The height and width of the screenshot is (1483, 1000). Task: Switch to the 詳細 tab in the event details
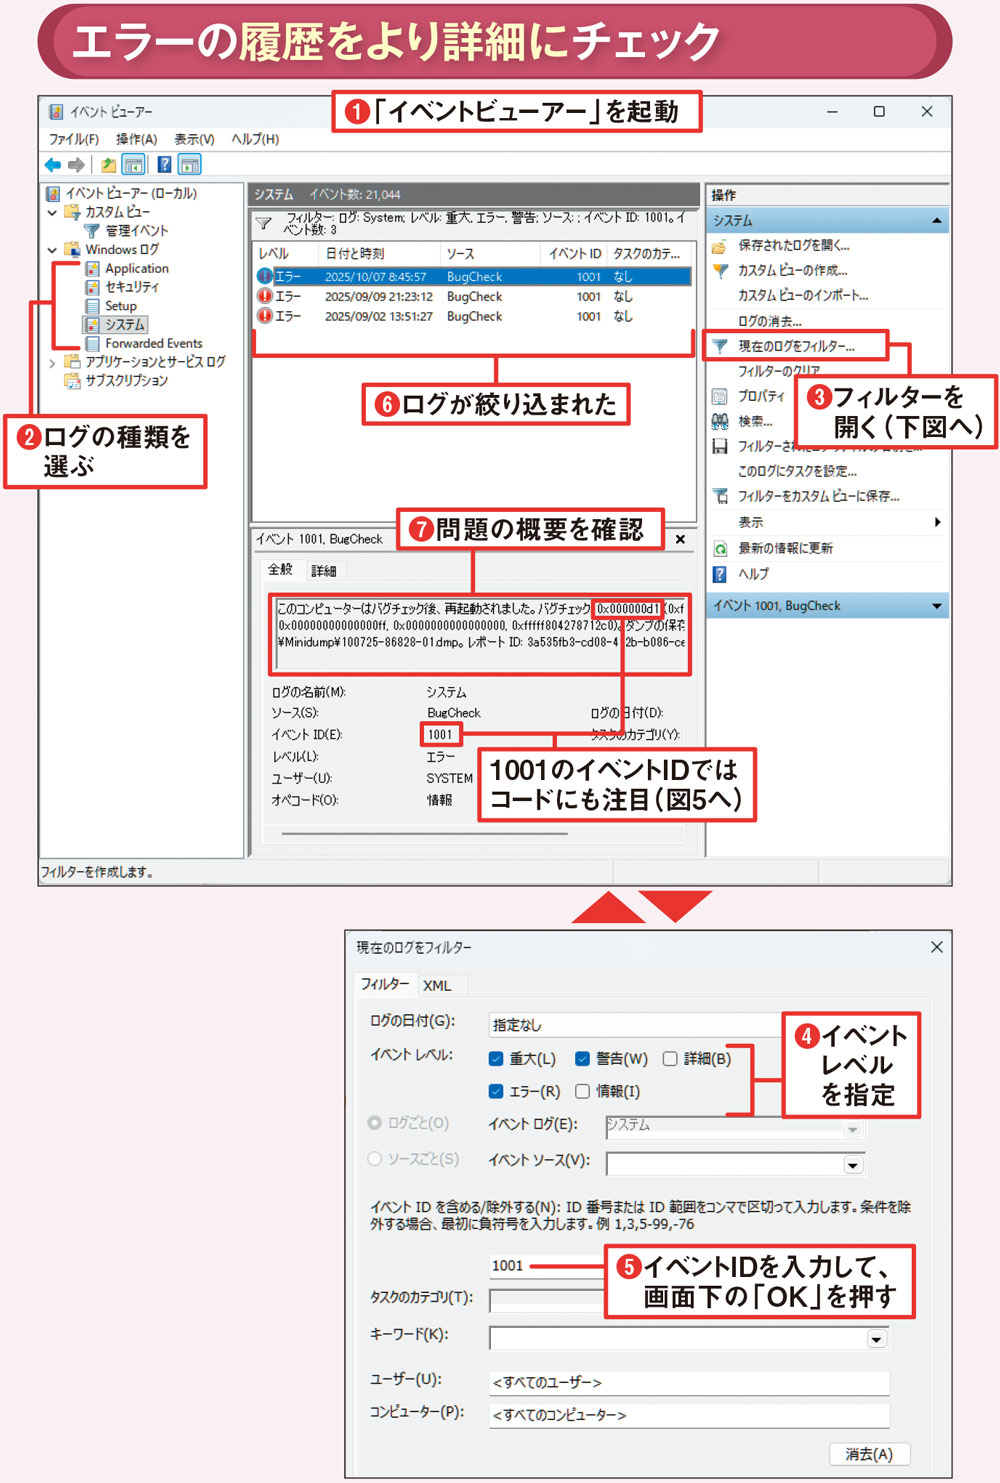323,571
